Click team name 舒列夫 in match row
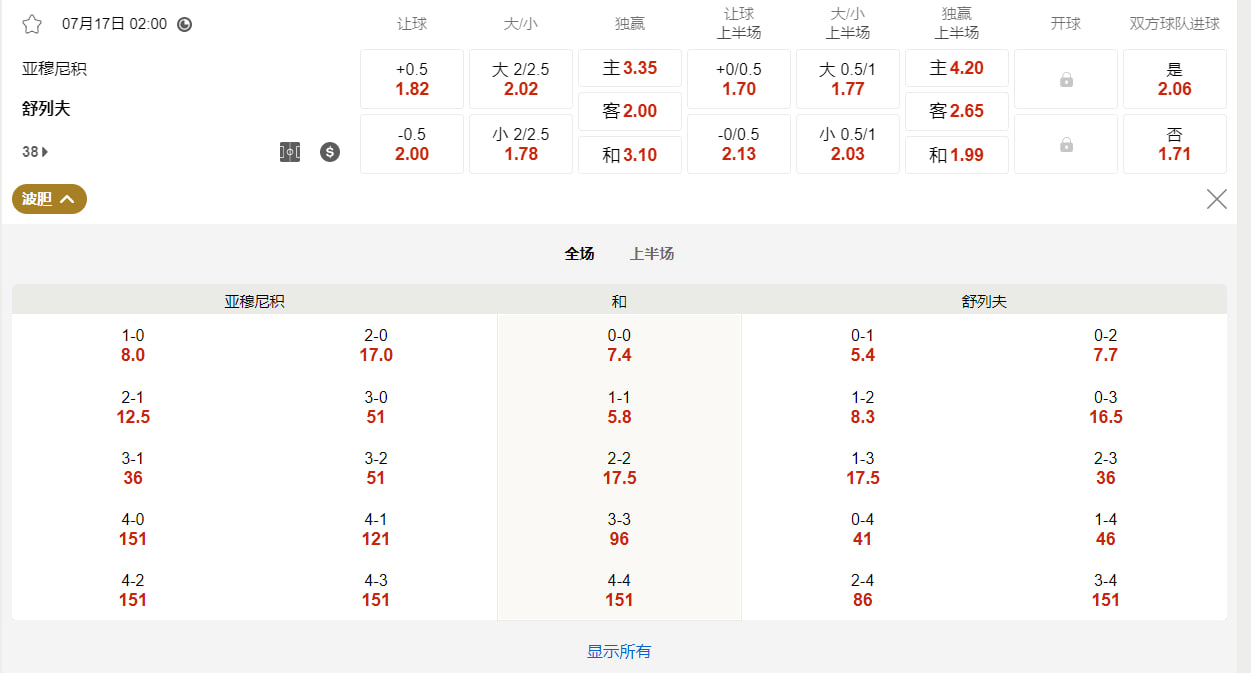Screen dimensions: 1251x673 (46, 109)
